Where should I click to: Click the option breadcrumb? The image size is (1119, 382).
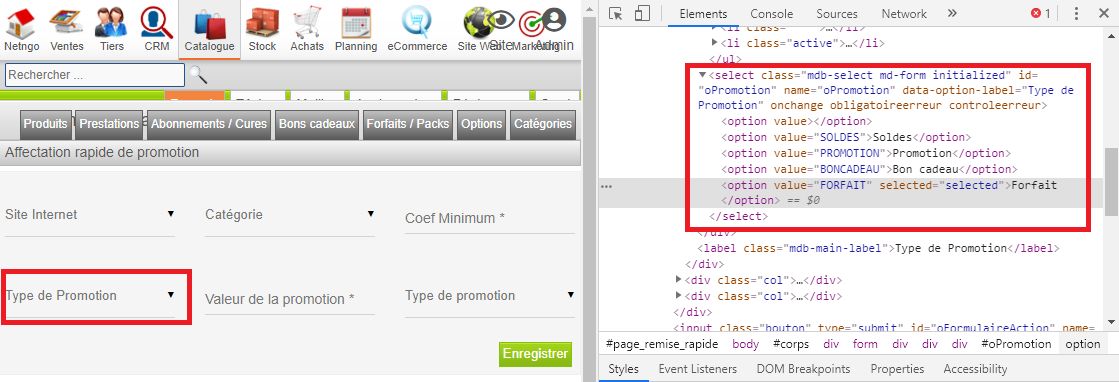[x=1083, y=344]
